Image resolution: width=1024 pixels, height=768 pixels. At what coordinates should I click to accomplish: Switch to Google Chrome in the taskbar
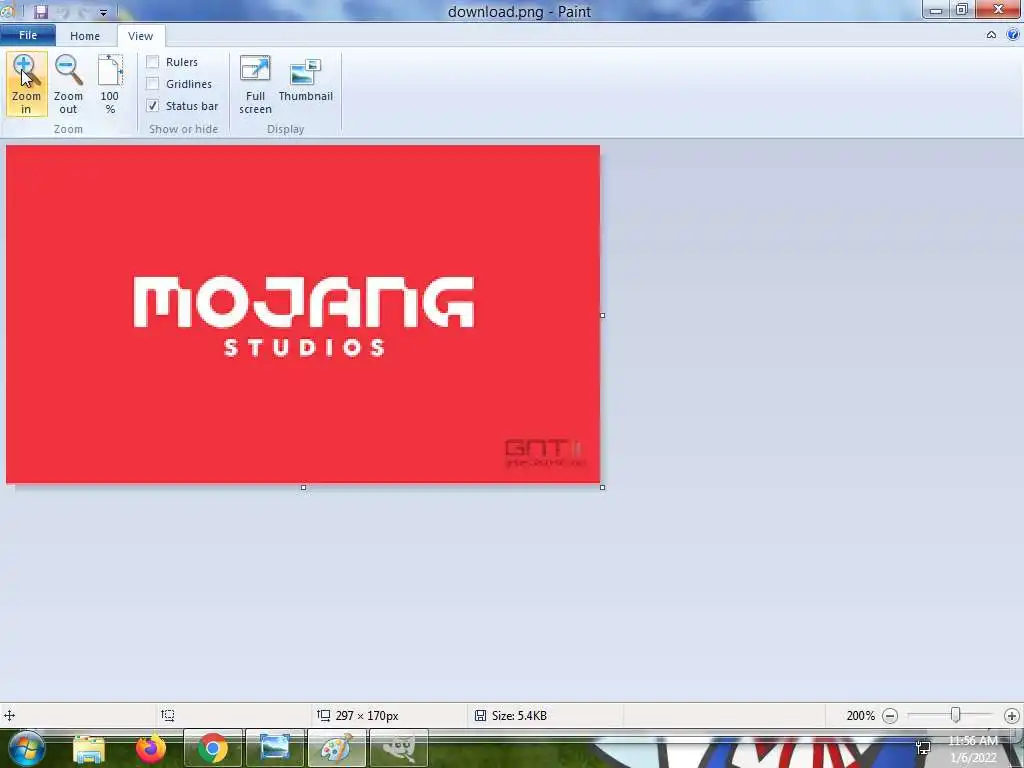tap(213, 748)
